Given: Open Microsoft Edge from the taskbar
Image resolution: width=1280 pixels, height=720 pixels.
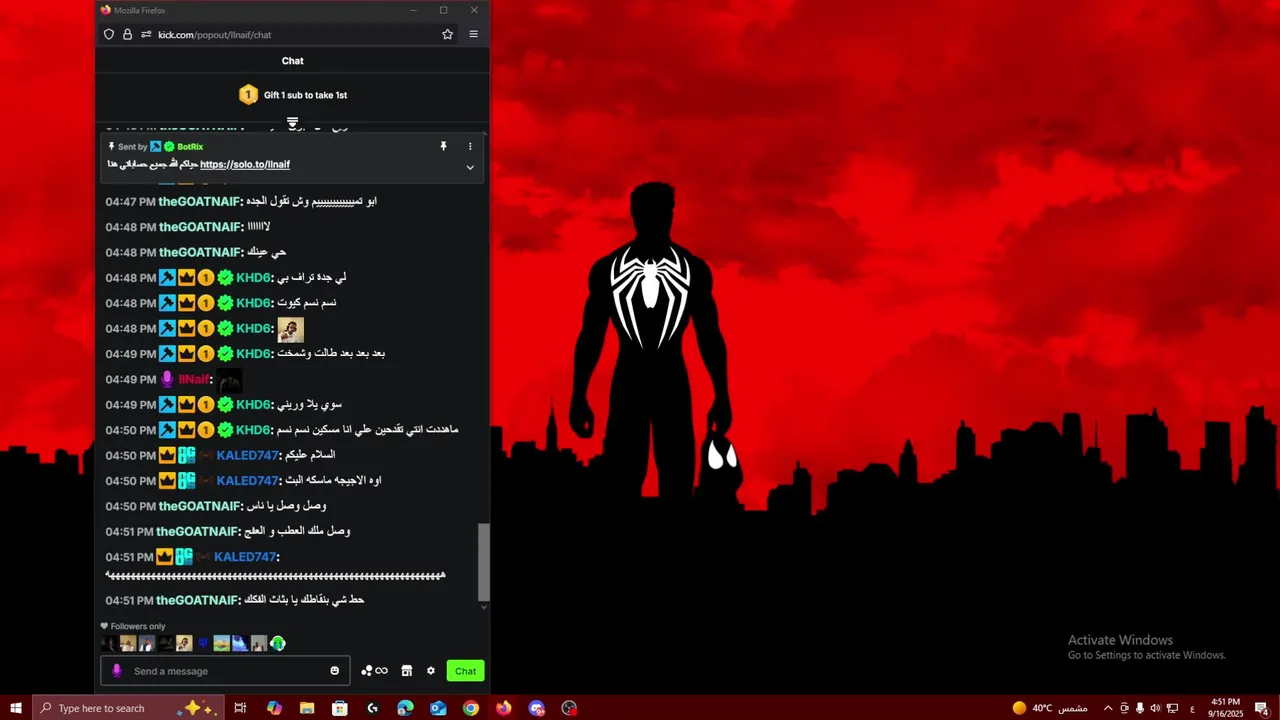Looking at the screenshot, I should point(405,708).
